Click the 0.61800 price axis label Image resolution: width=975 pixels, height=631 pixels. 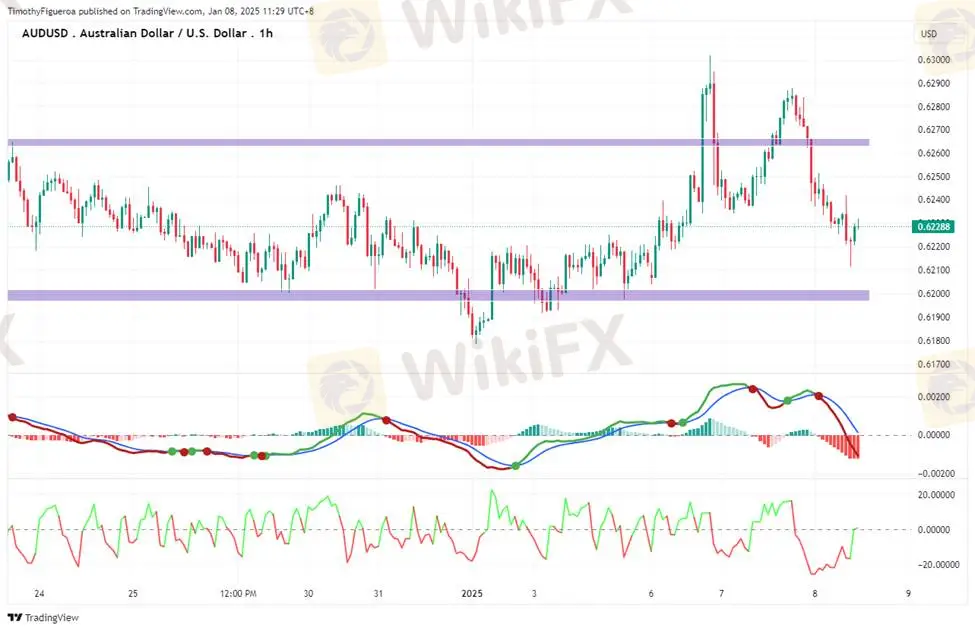coord(934,341)
